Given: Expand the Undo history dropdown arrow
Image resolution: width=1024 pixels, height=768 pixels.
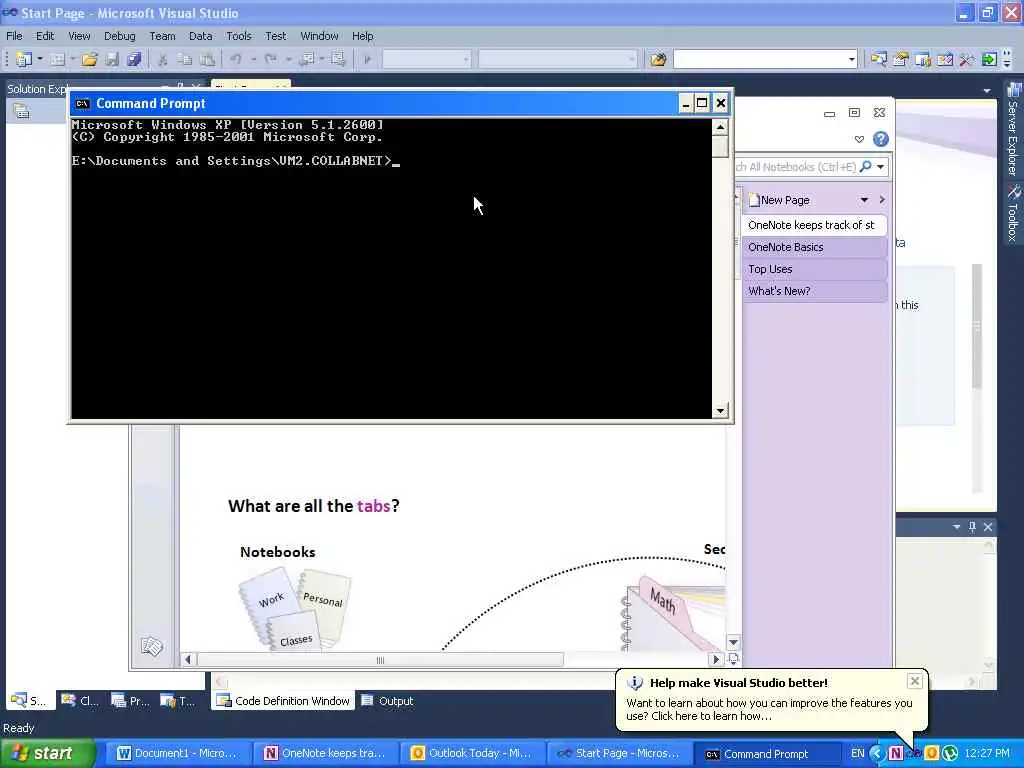Looking at the screenshot, I should [x=253, y=59].
